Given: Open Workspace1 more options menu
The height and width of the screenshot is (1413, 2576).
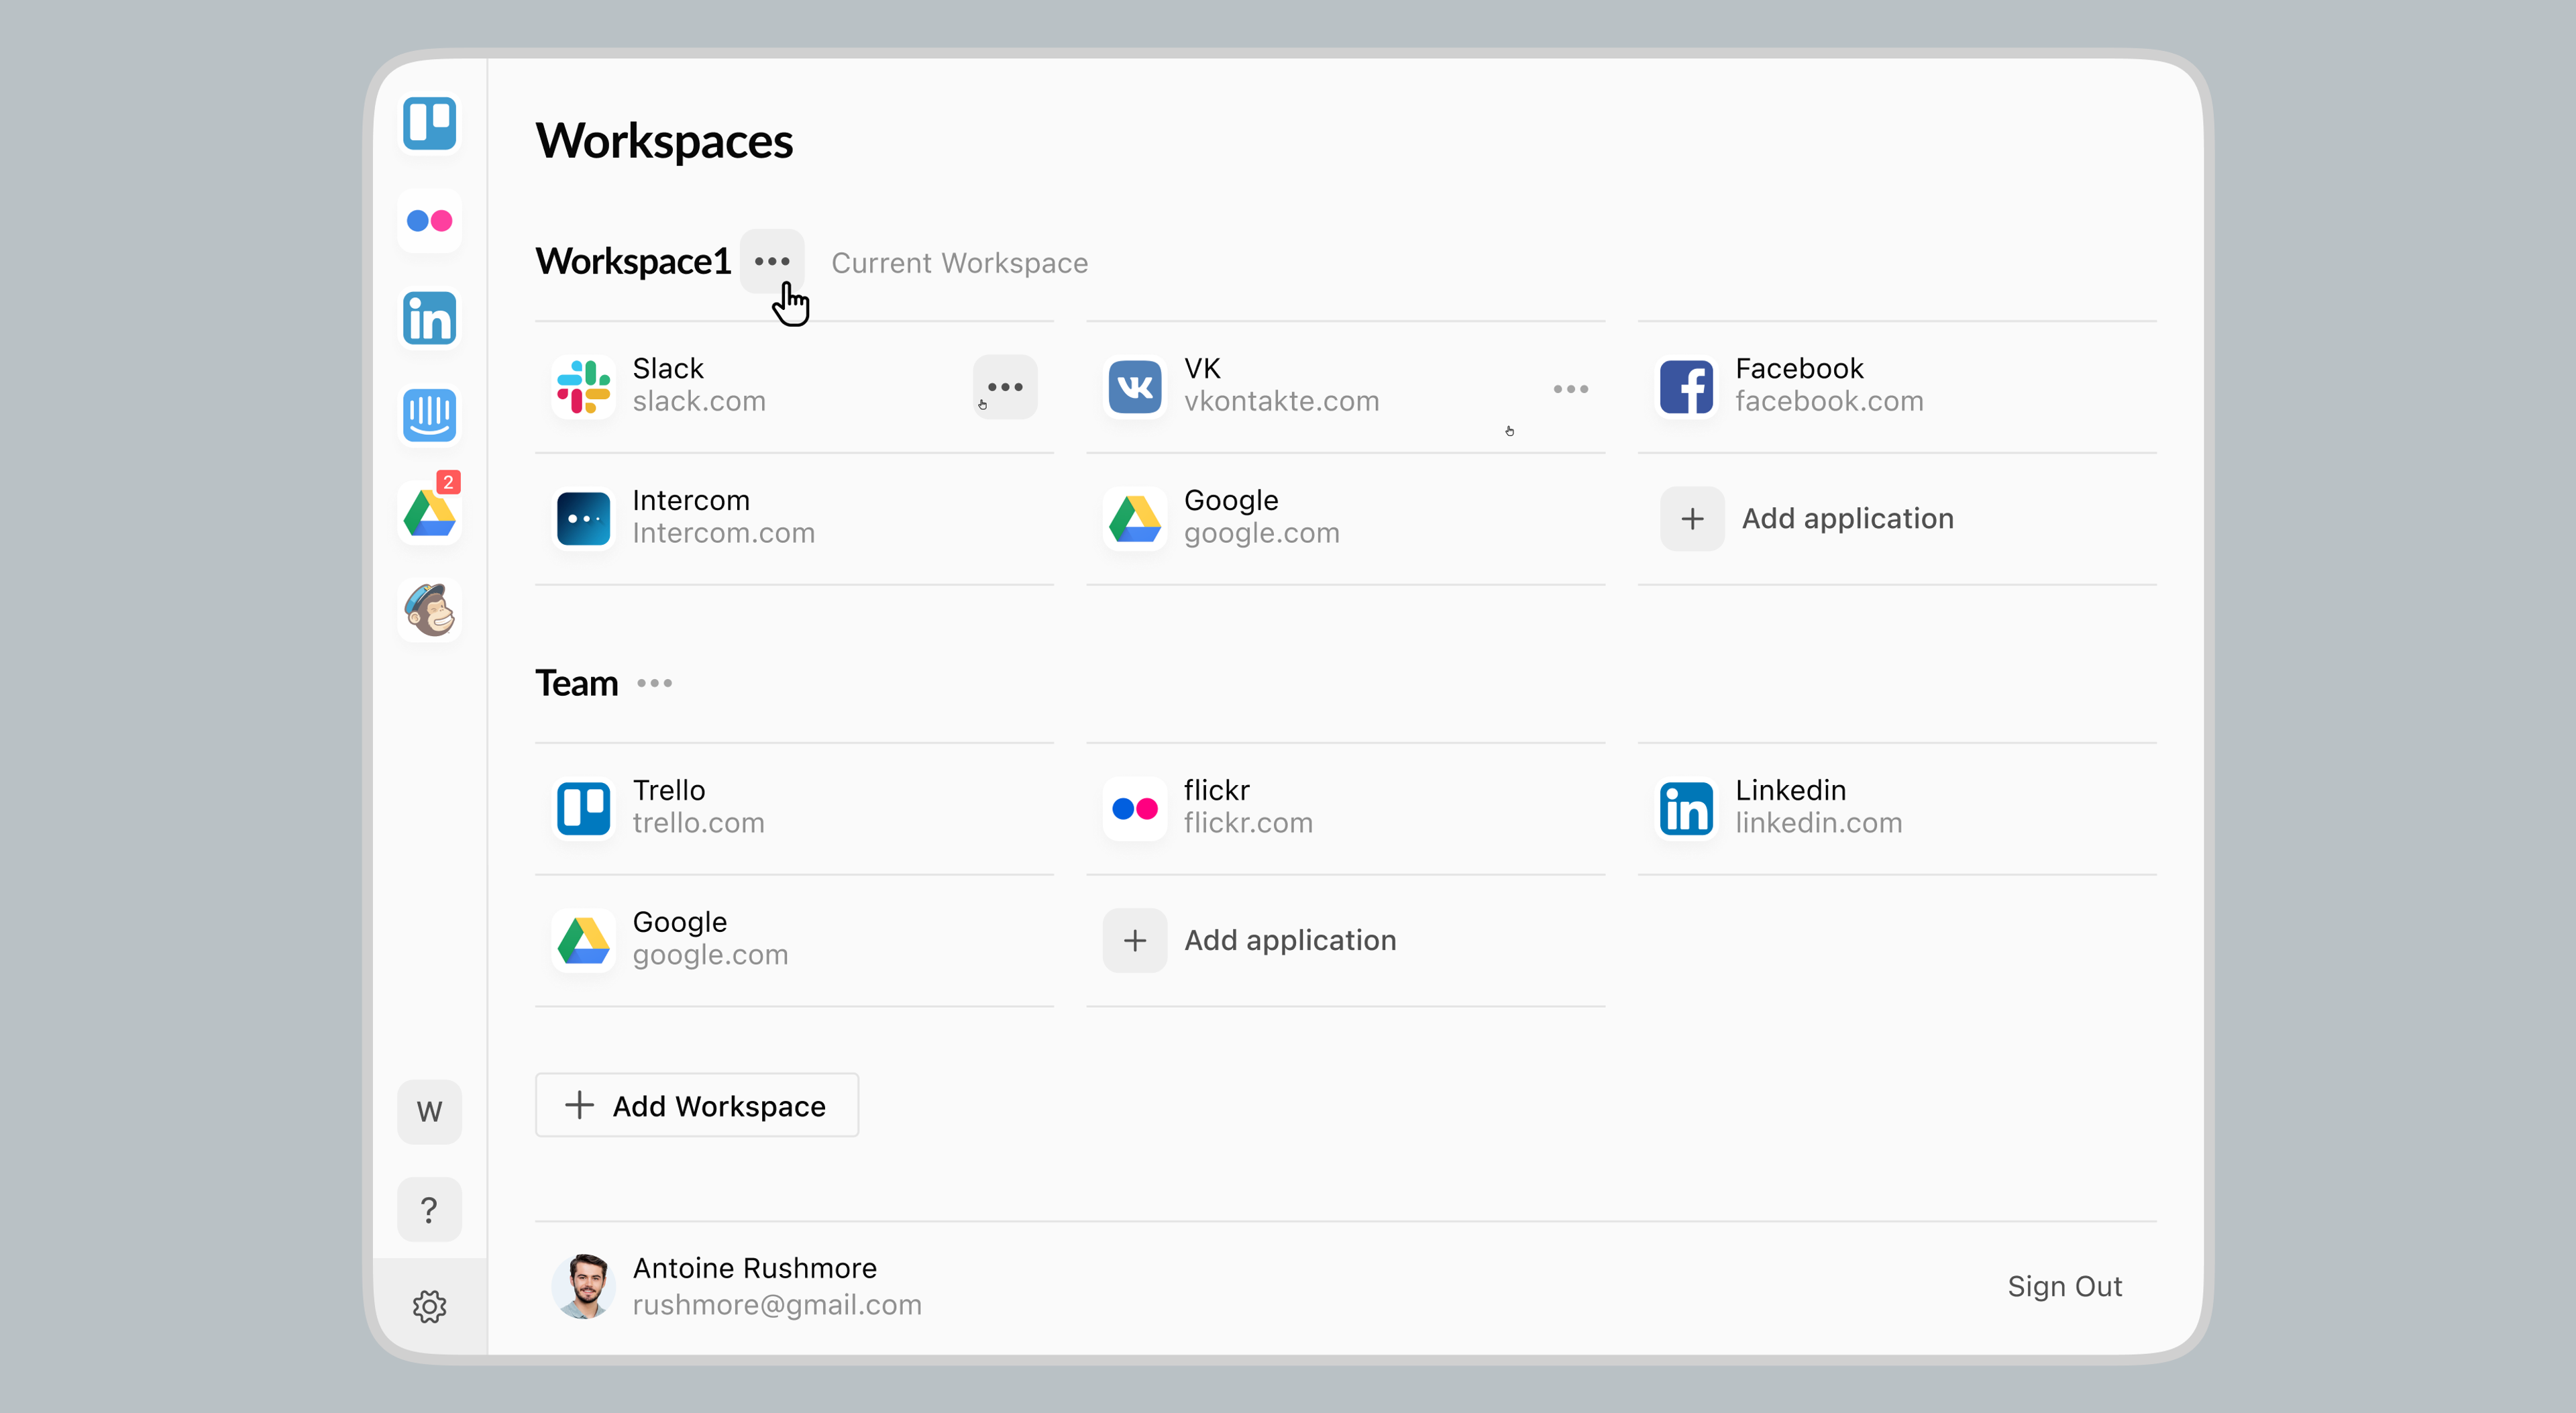Looking at the screenshot, I should (772, 261).
